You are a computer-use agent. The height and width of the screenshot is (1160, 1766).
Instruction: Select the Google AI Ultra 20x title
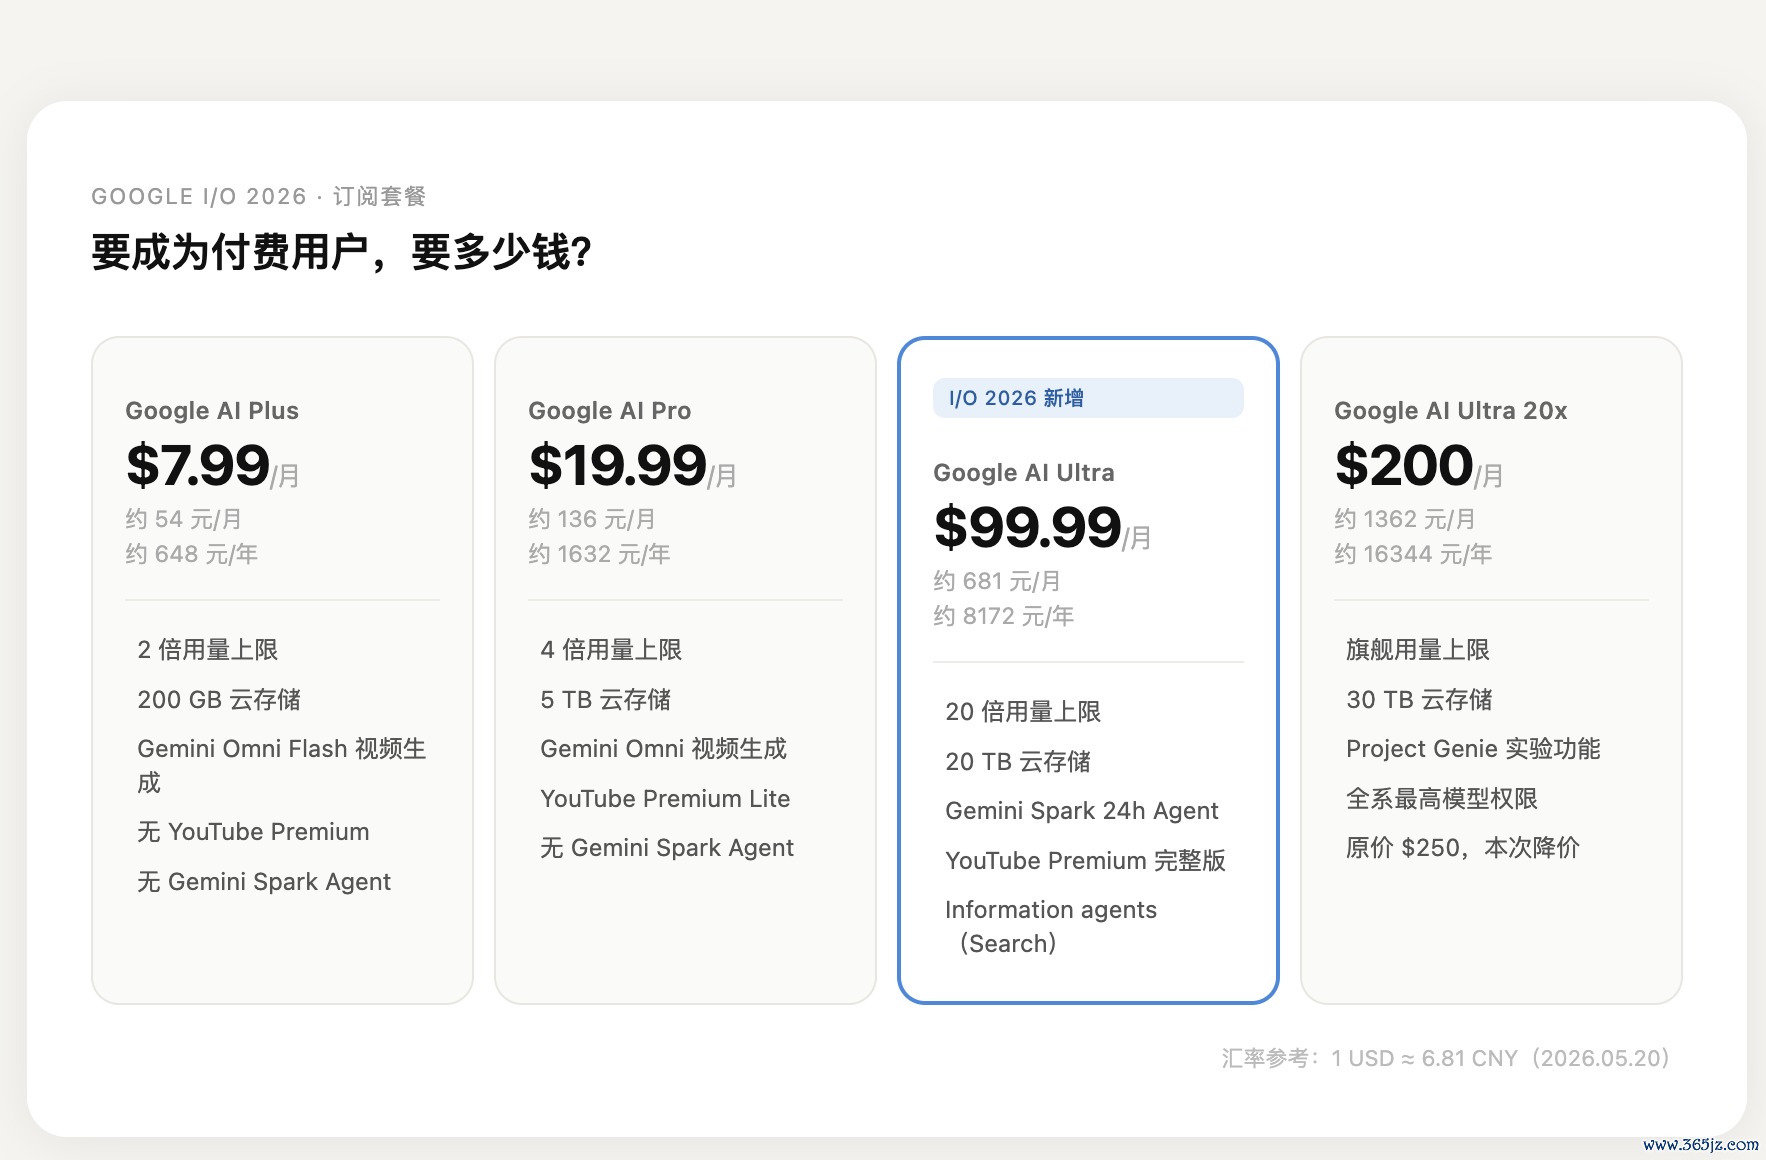click(1450, 411)
